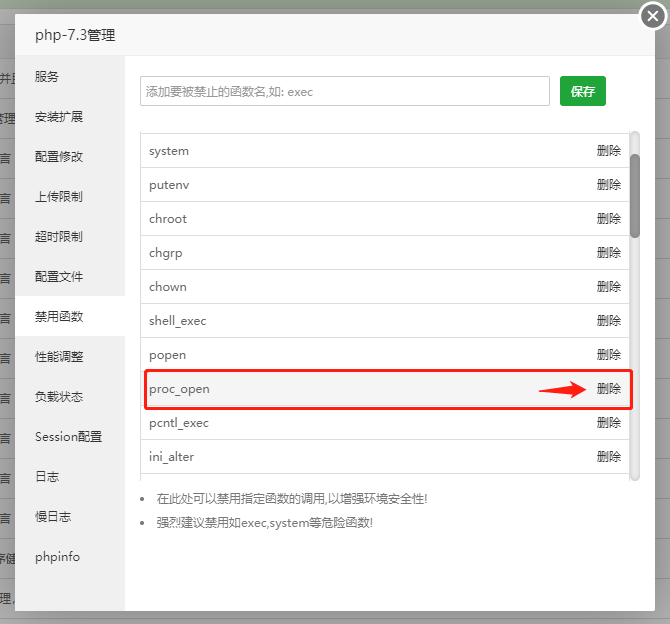
Task: Select the proc_open row text
Action: pyautogui.click(x=179, y=389)
